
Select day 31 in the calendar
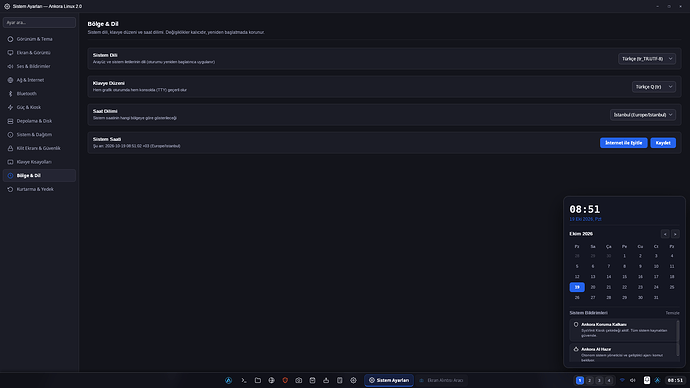[x=656, y=298]
